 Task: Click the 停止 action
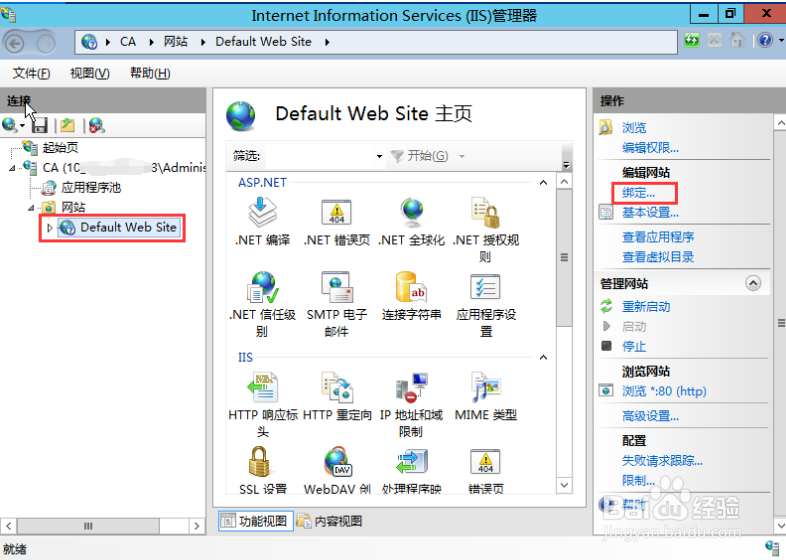[634, 346]
